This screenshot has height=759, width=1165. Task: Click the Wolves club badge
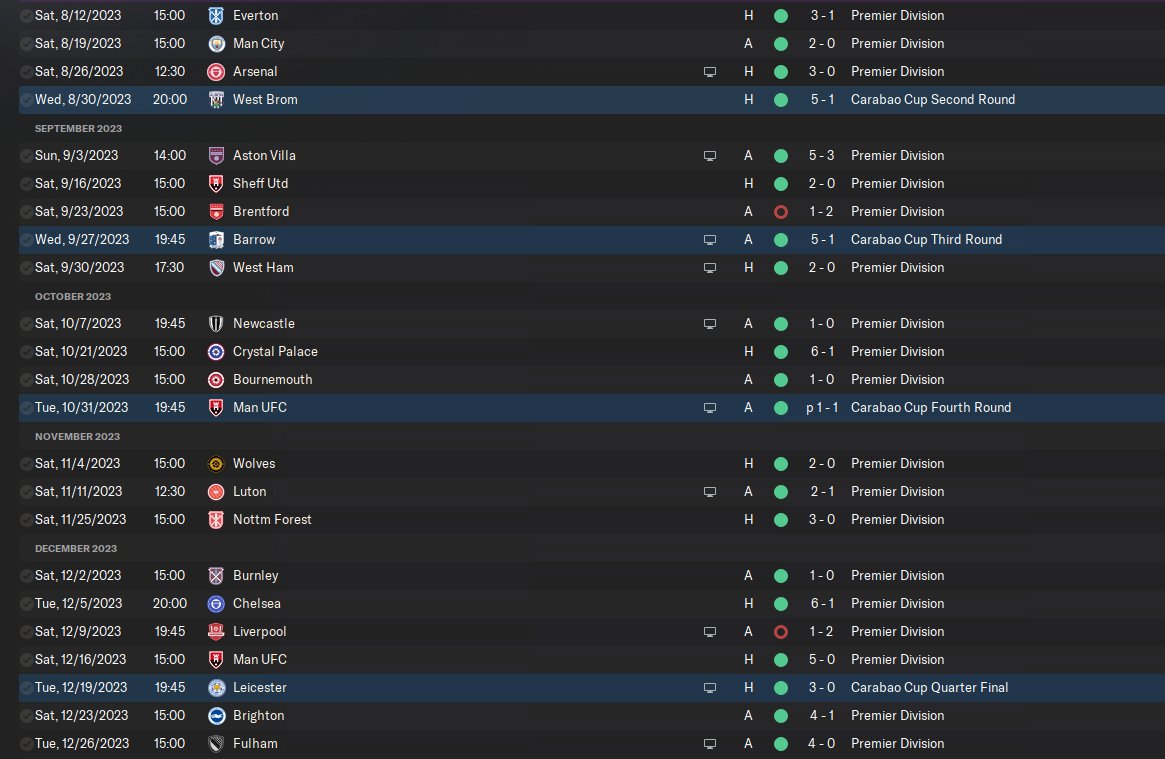click(x=216, y=464)
